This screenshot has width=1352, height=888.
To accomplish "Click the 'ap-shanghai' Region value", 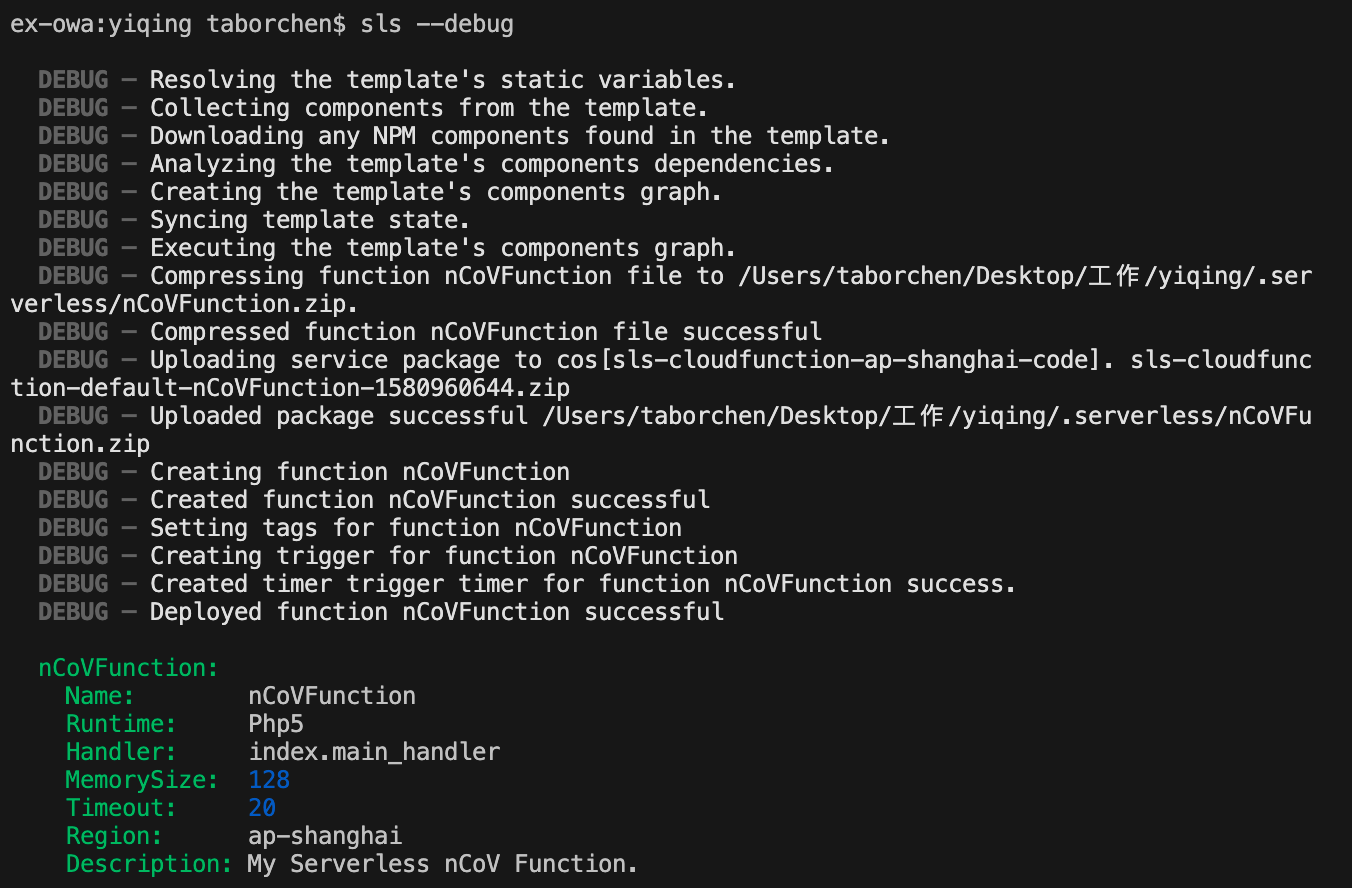I will (x=325, y=836).
